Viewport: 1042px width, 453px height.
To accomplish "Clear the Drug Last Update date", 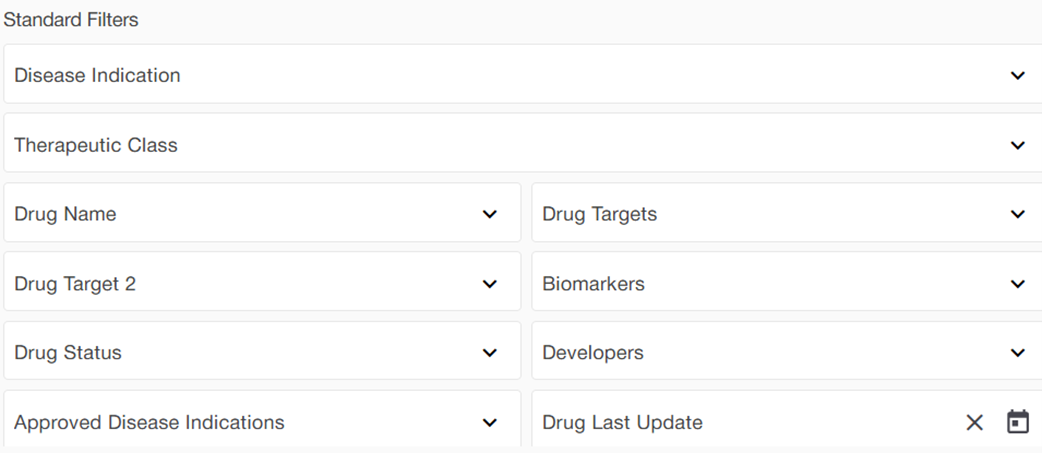I will (x=975, y=422).
